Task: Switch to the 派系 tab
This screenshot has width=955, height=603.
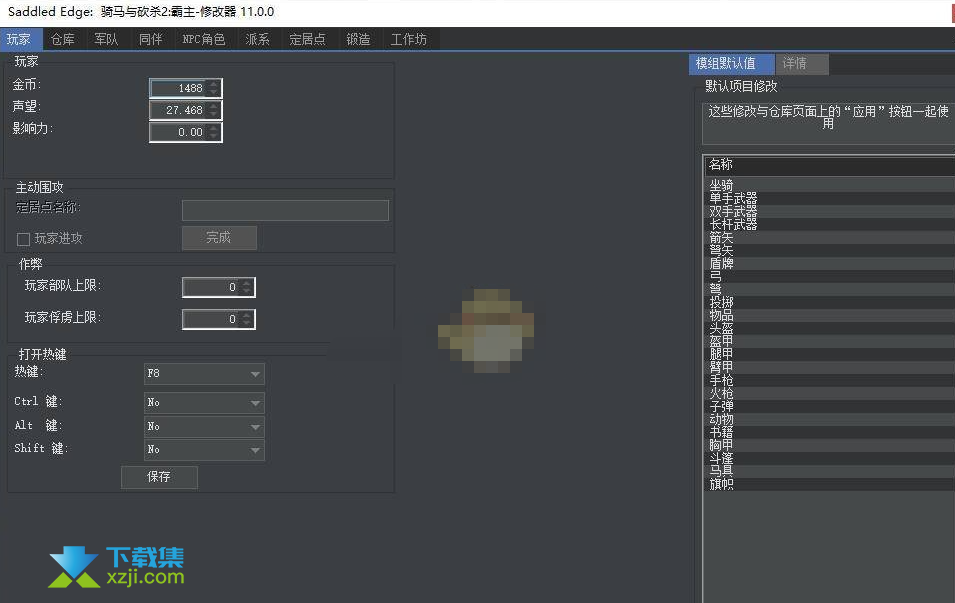Action: click(x=257, y=40)
